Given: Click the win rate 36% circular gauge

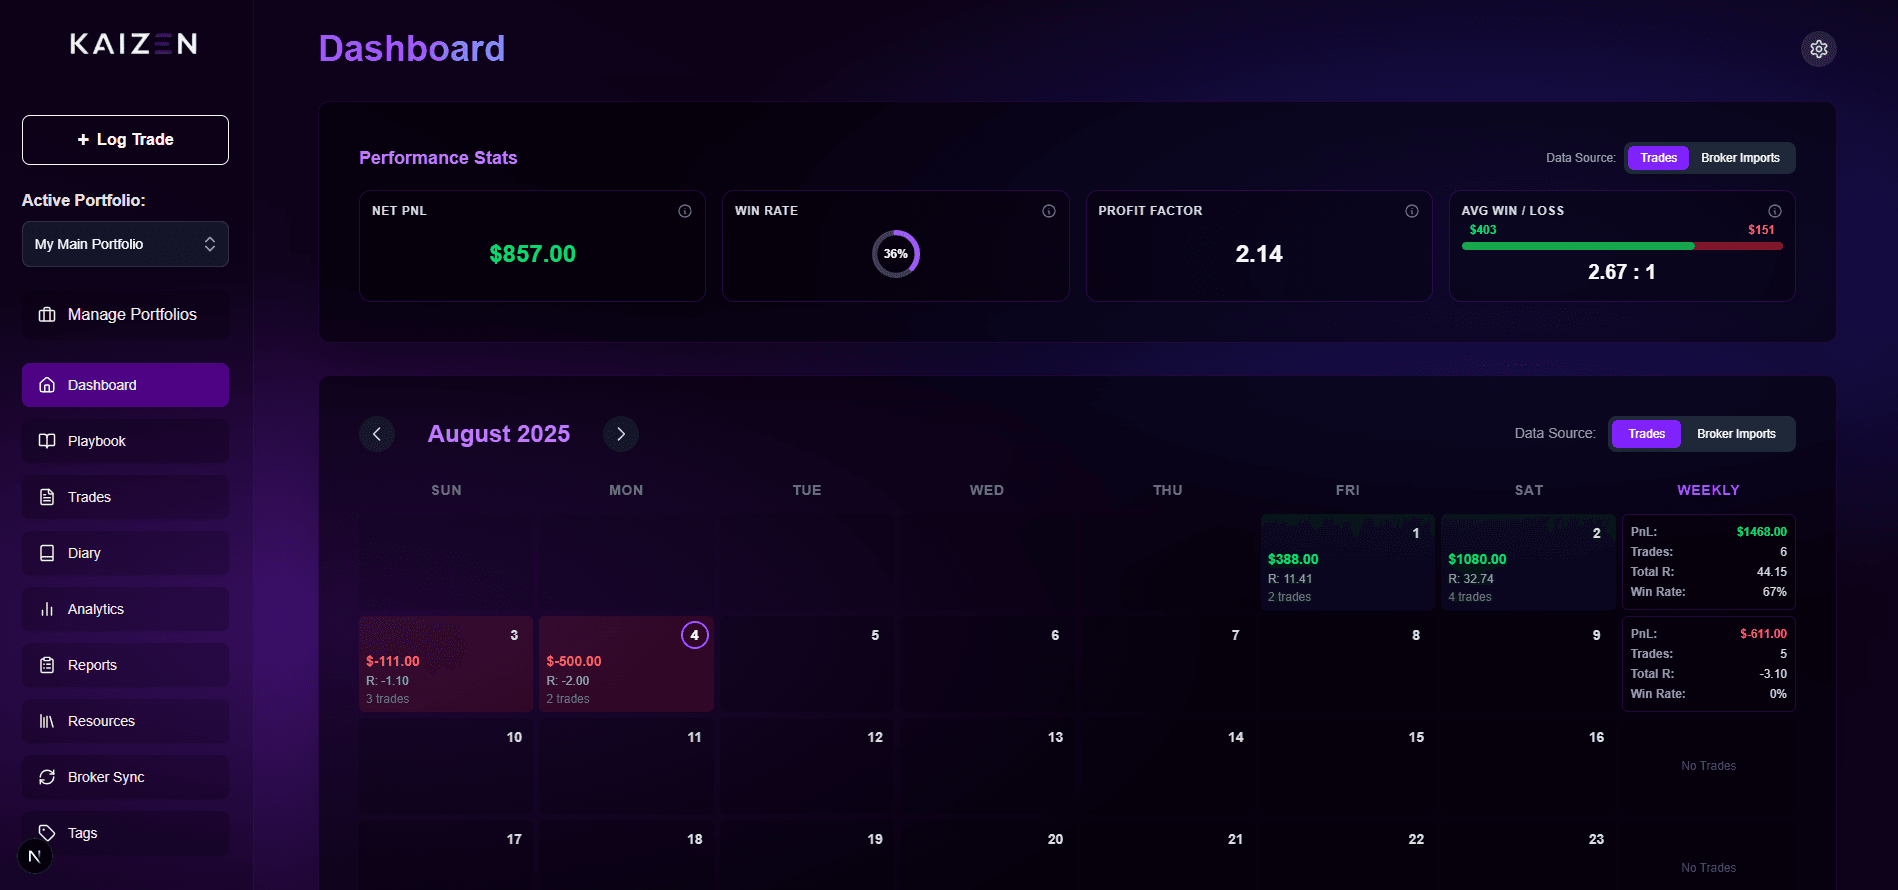Looking at the screenshot, I should [895, 254].
